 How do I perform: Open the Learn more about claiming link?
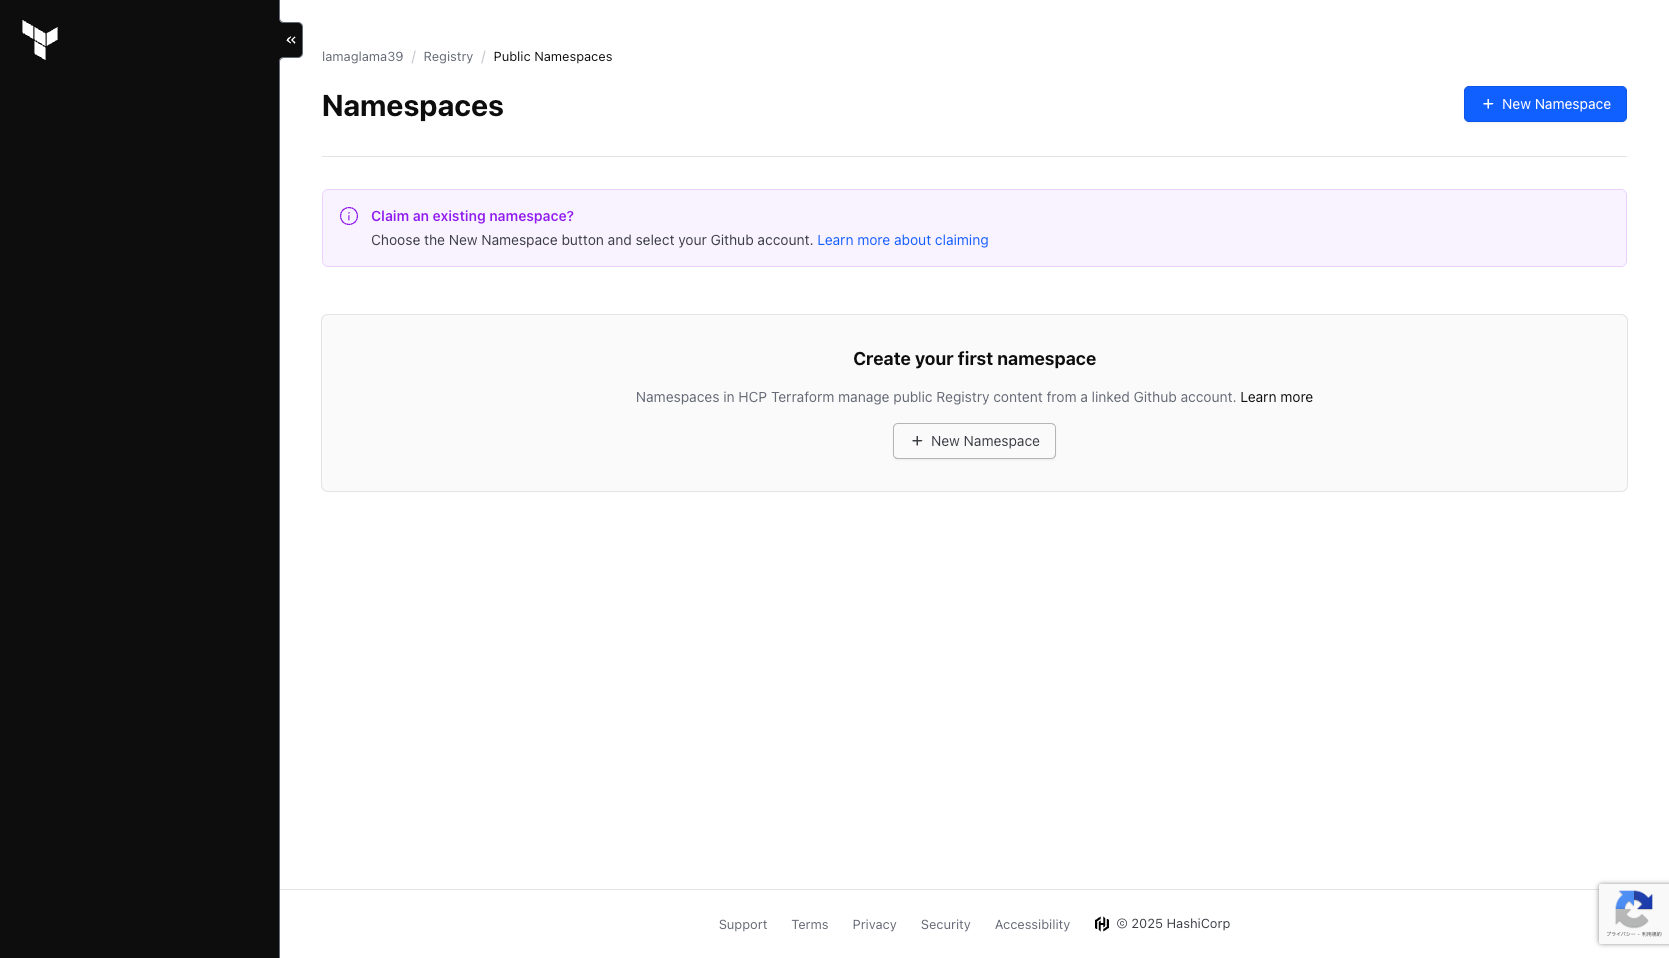click(x=903, y=240)
